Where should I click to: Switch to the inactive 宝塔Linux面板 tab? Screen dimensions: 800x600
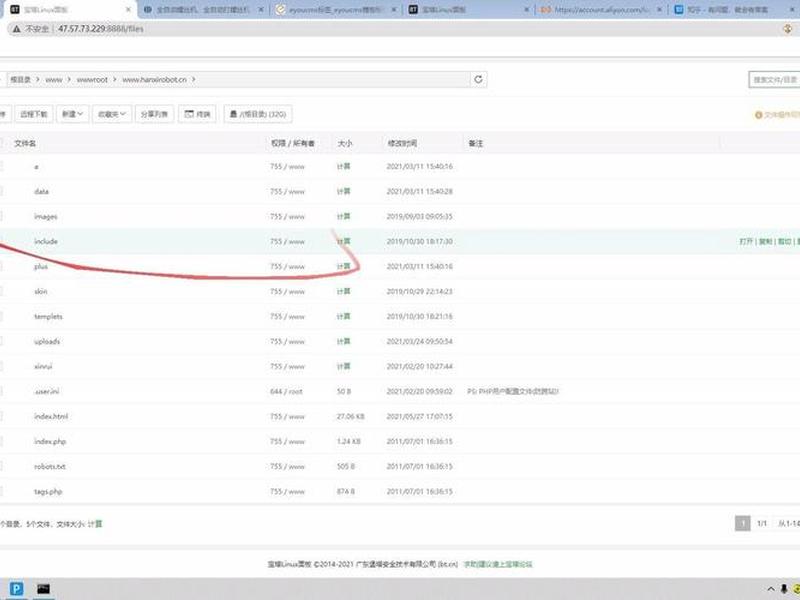(x=469, y=10)
